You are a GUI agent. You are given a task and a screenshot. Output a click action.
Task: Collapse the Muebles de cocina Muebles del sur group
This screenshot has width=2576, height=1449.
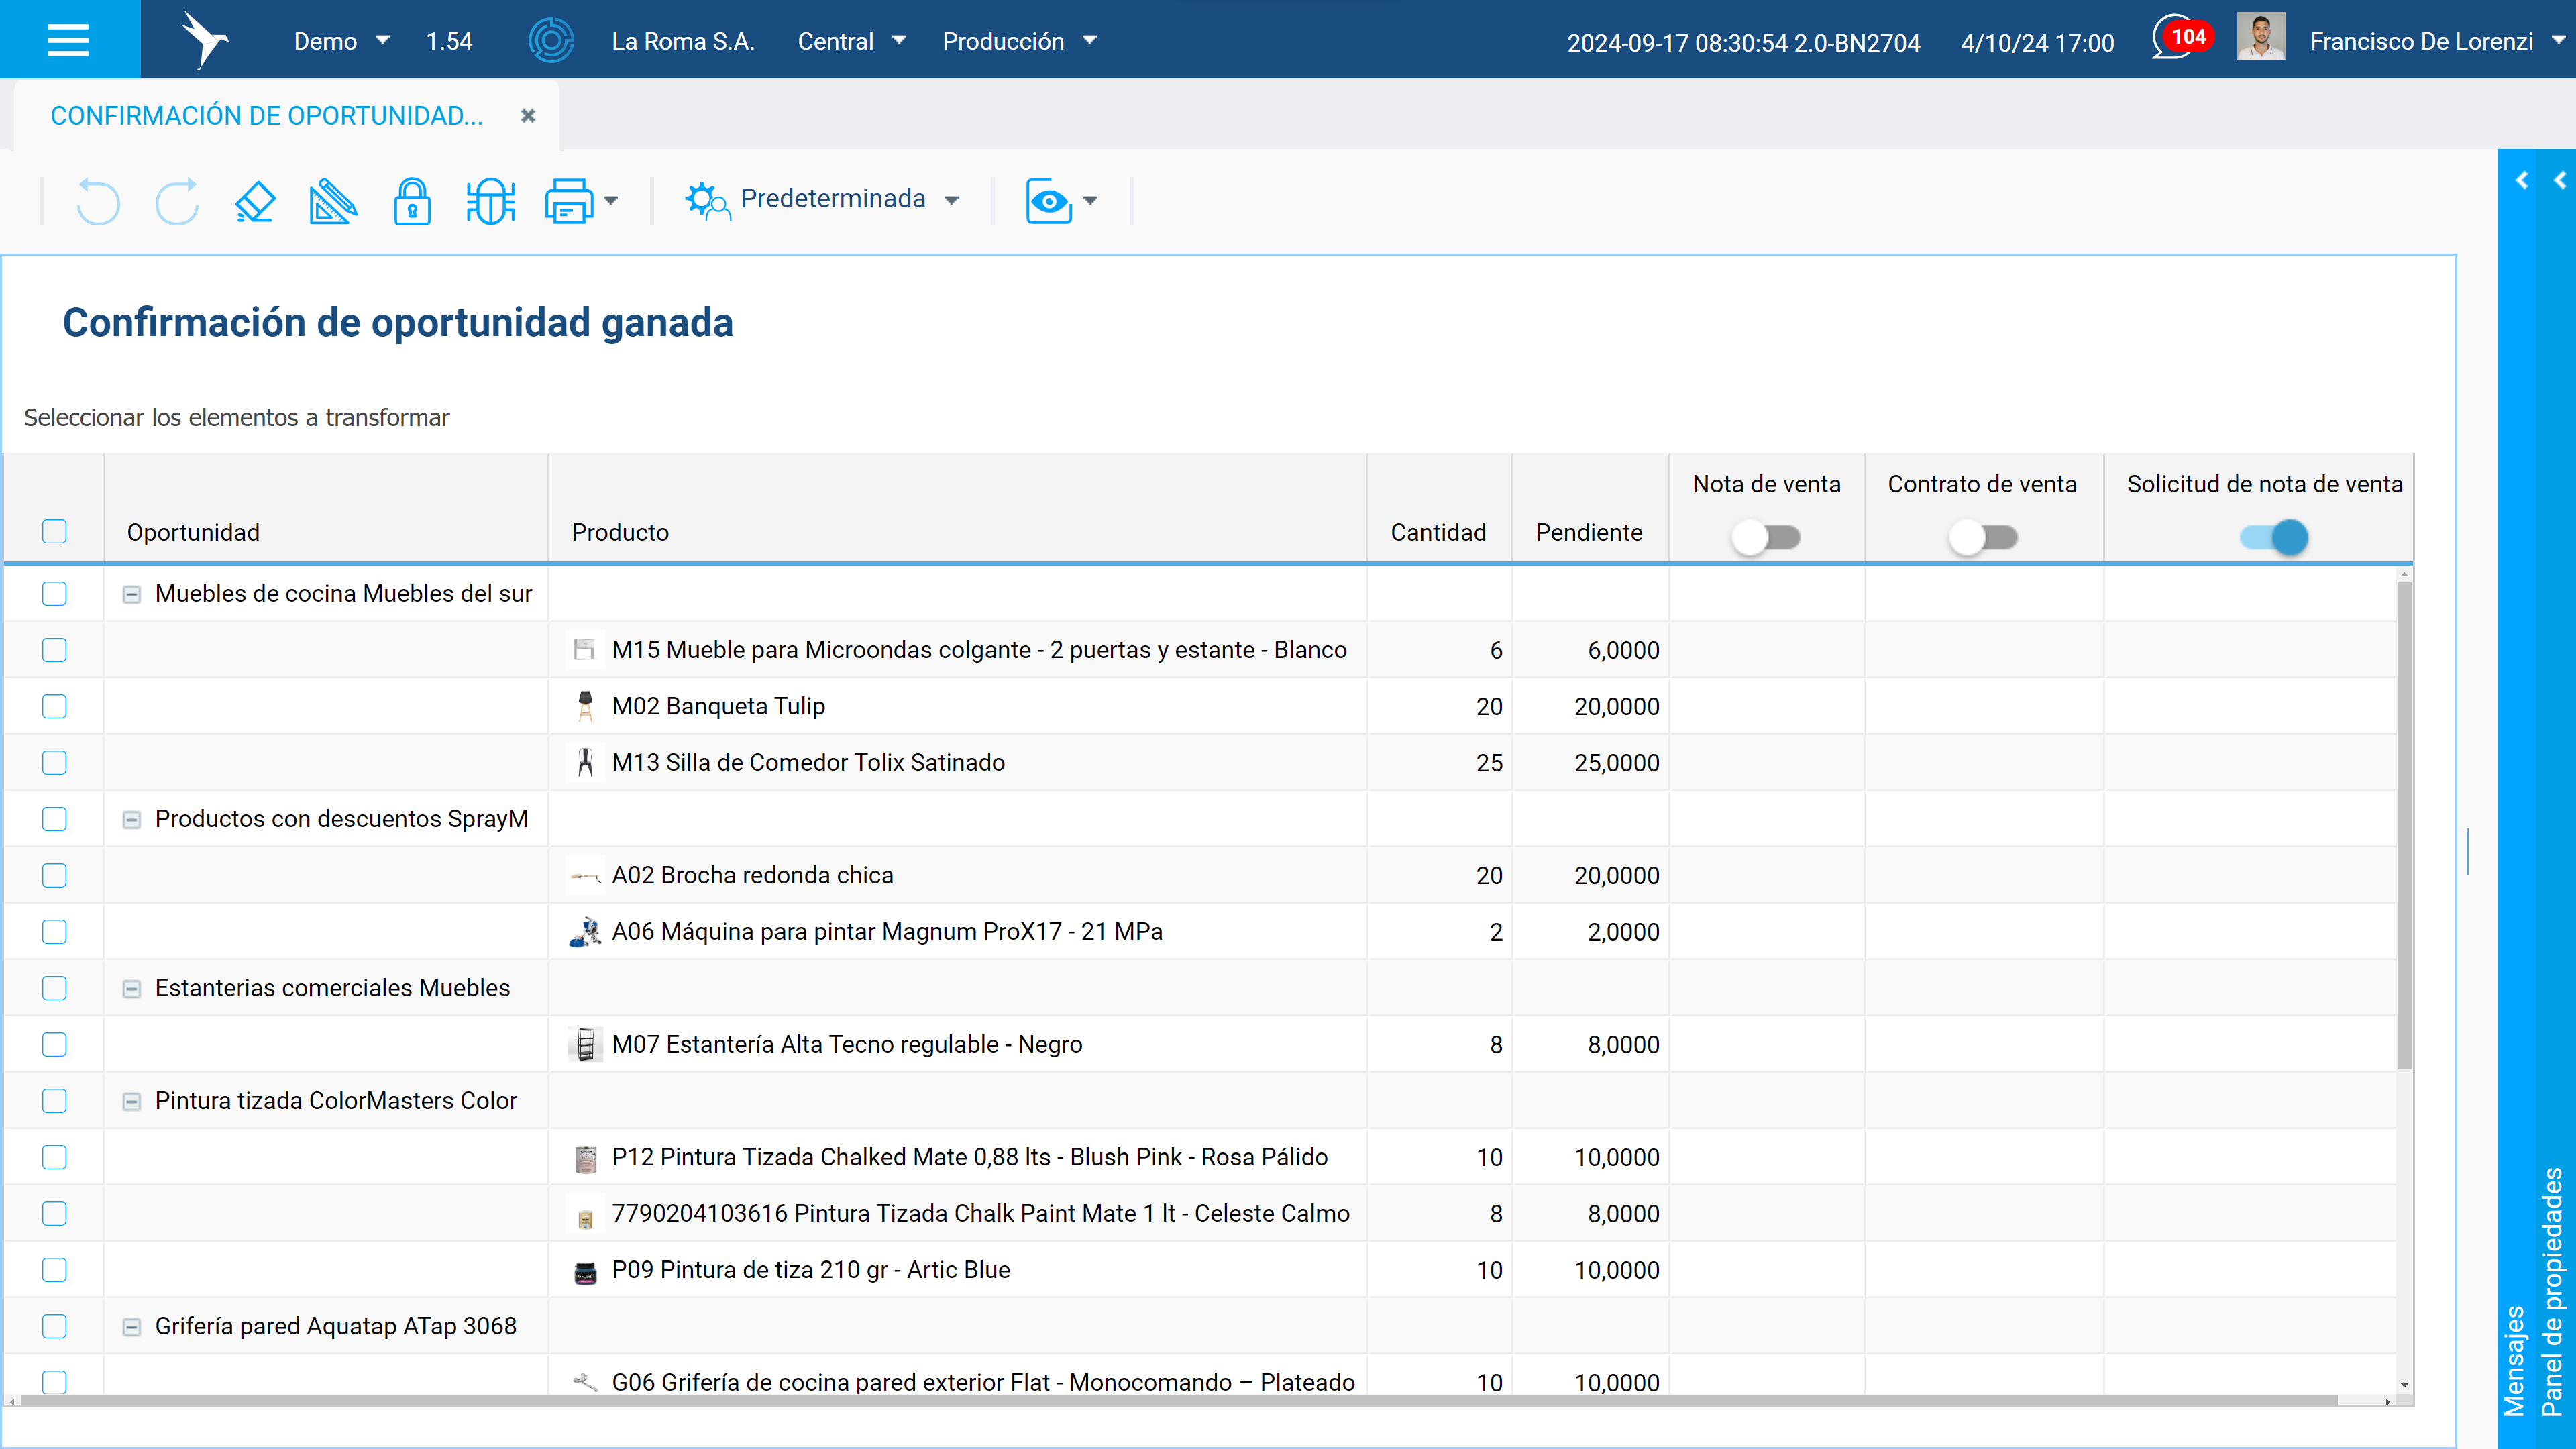click(x=131, y=594)
